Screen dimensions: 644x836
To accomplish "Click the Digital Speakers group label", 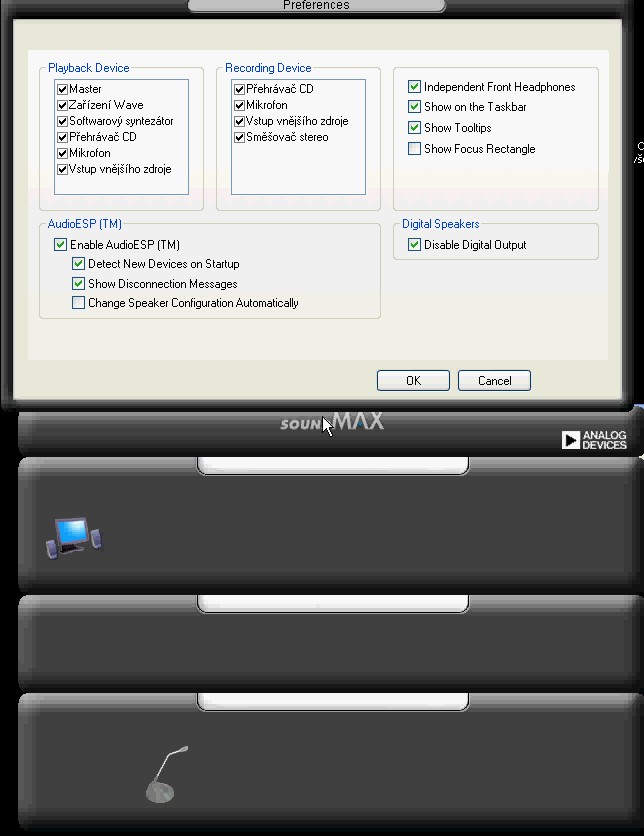I will pos(440,224).
